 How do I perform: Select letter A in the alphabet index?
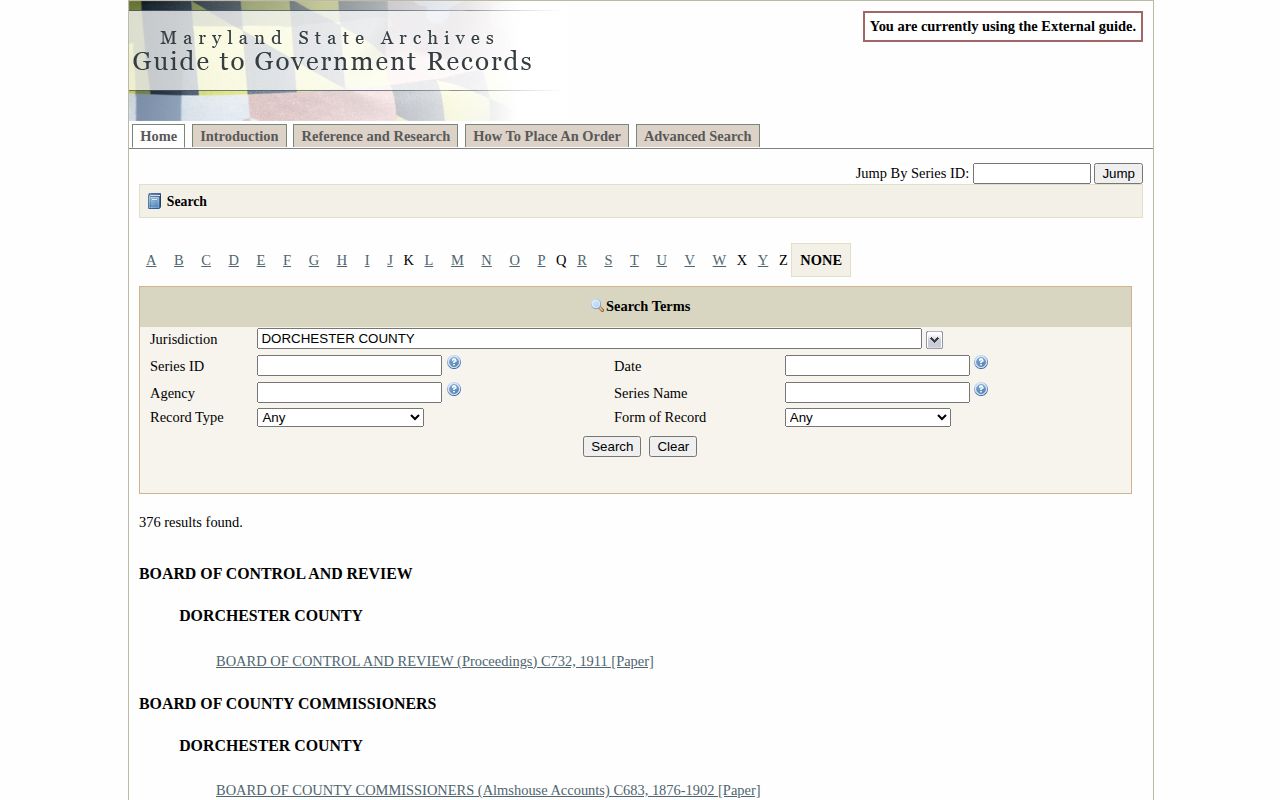point(151,260)
